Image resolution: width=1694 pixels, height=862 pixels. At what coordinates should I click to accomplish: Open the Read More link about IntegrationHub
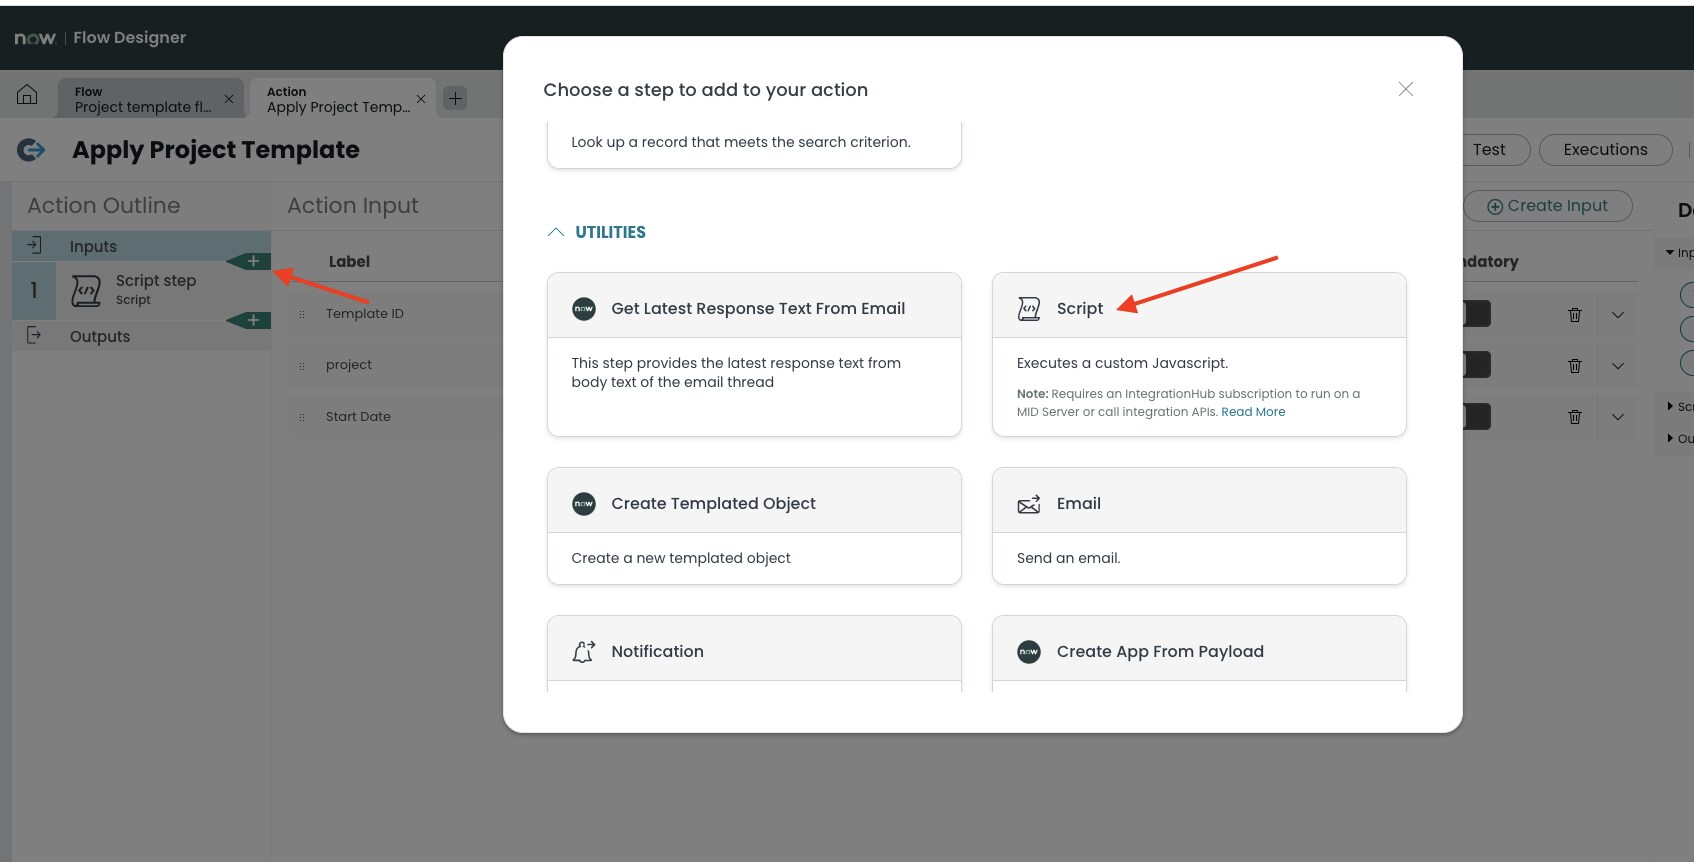tap(1253, 411)
